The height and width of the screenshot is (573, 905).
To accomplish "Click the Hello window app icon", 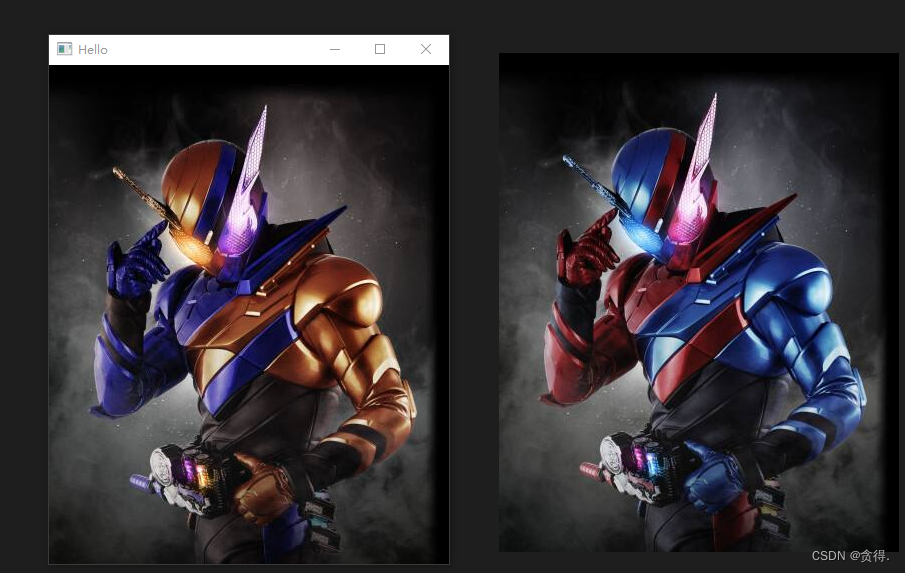I will click(65, 49).
